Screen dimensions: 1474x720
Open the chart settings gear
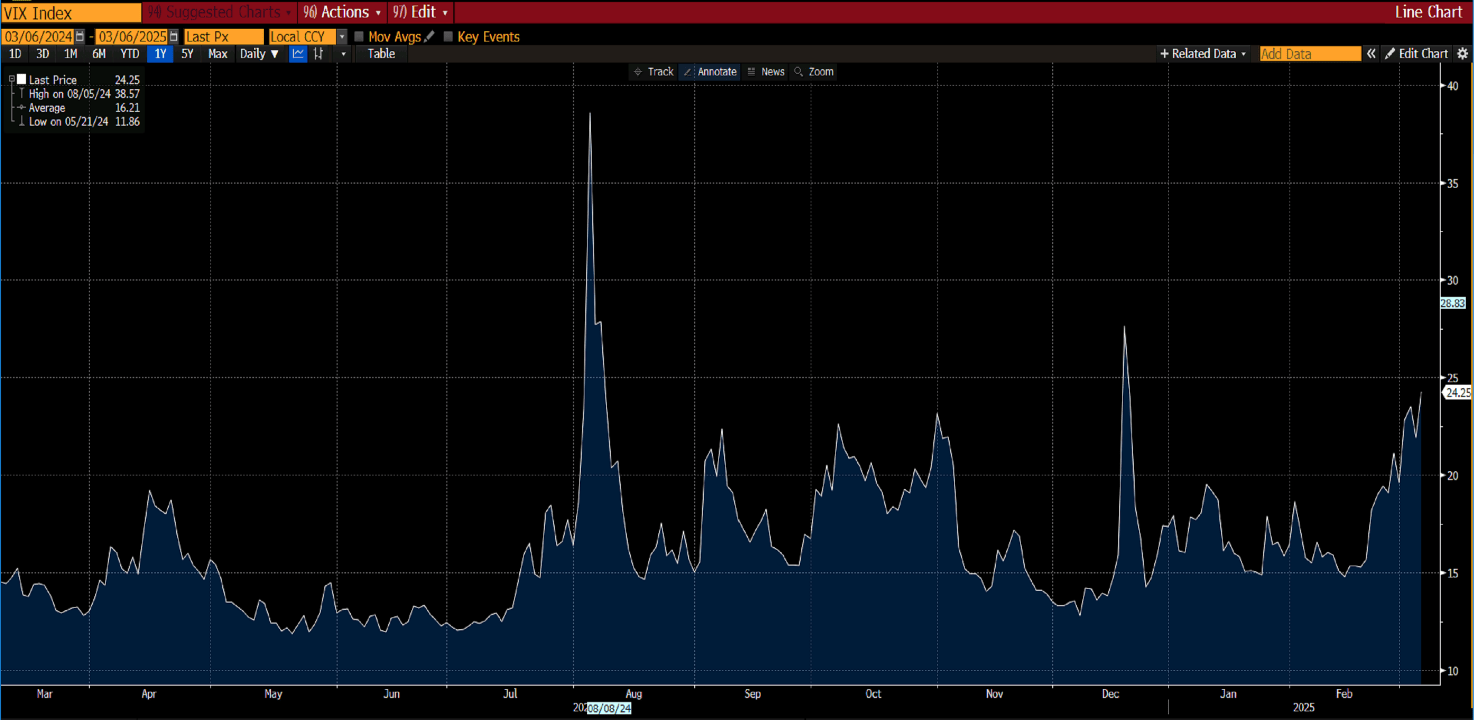pos(1462,54)
